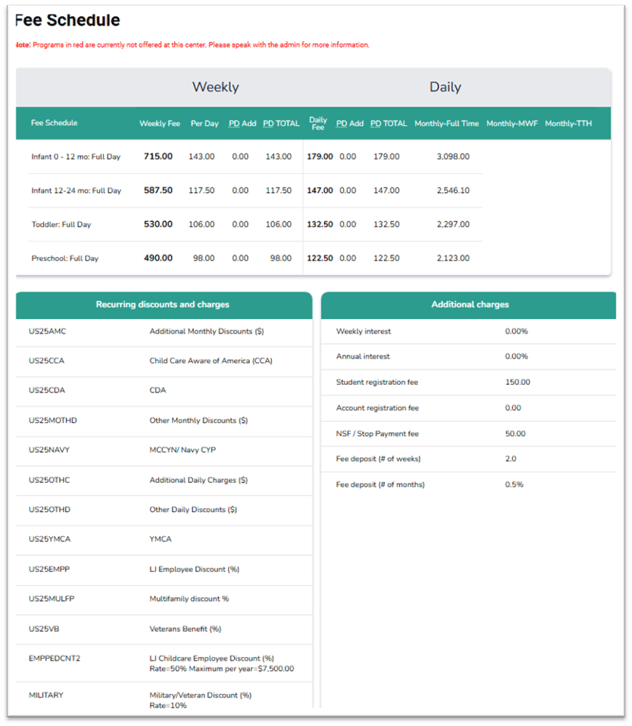Click the Monthly-MWF column header
The height and width of the screenshot is (726, 632).
(x=511, y=124)
